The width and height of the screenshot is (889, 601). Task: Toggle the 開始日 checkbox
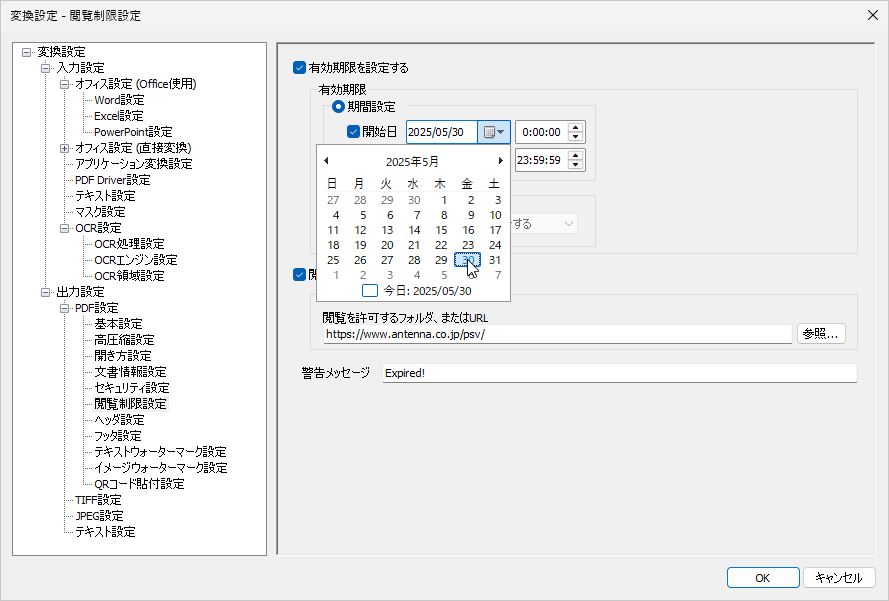(353, 132)
